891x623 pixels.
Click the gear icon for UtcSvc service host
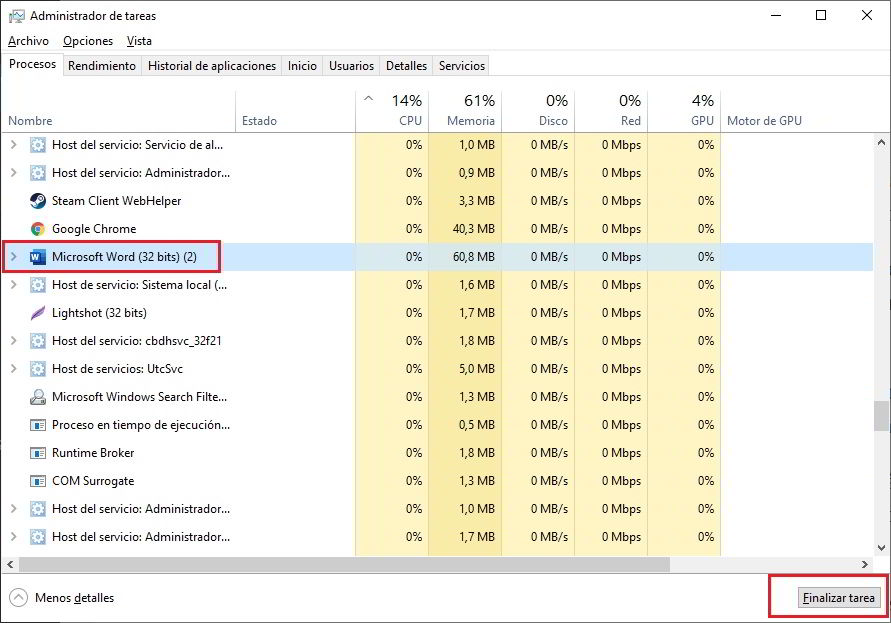coord(38,369)
